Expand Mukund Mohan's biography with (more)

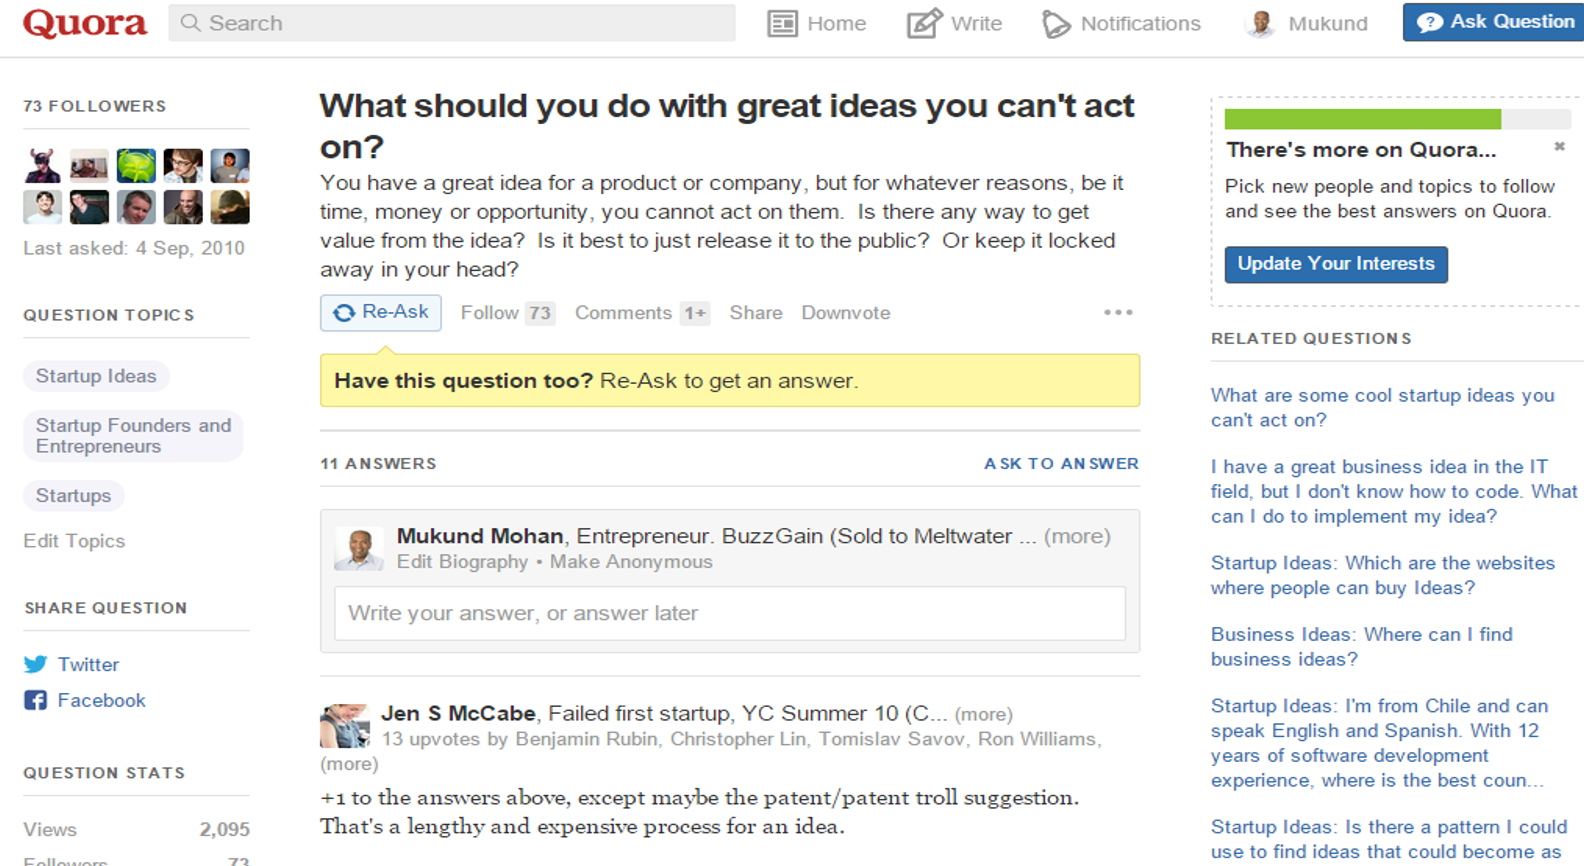1077,537
